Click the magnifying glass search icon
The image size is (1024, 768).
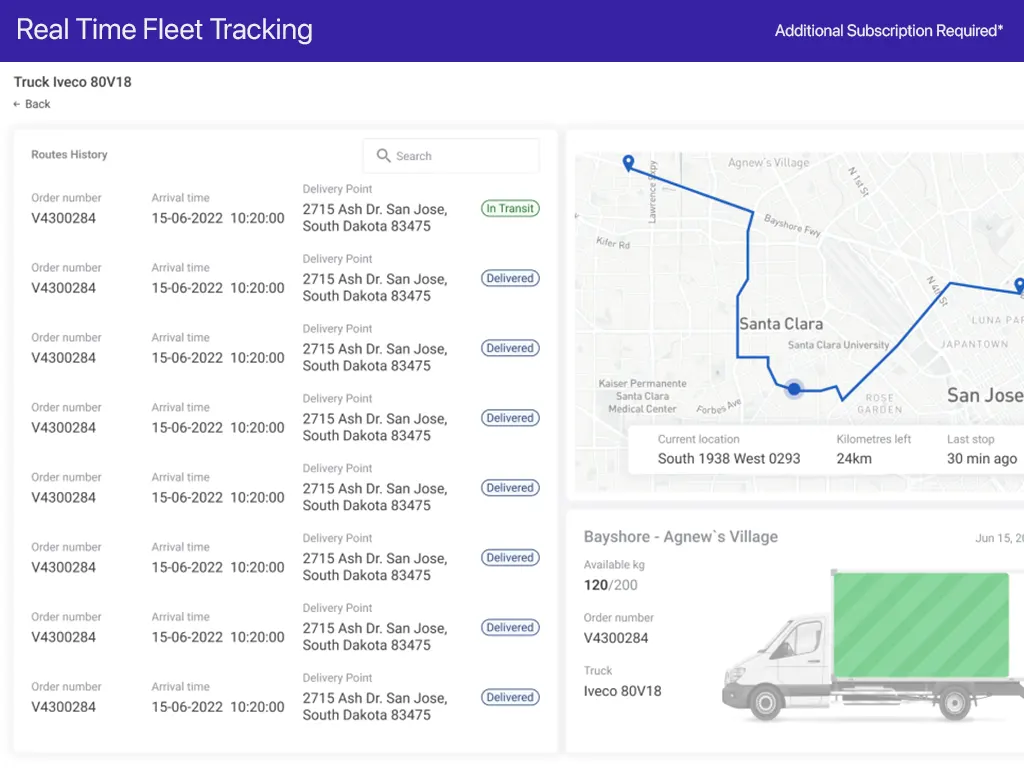tap(383, 156)
